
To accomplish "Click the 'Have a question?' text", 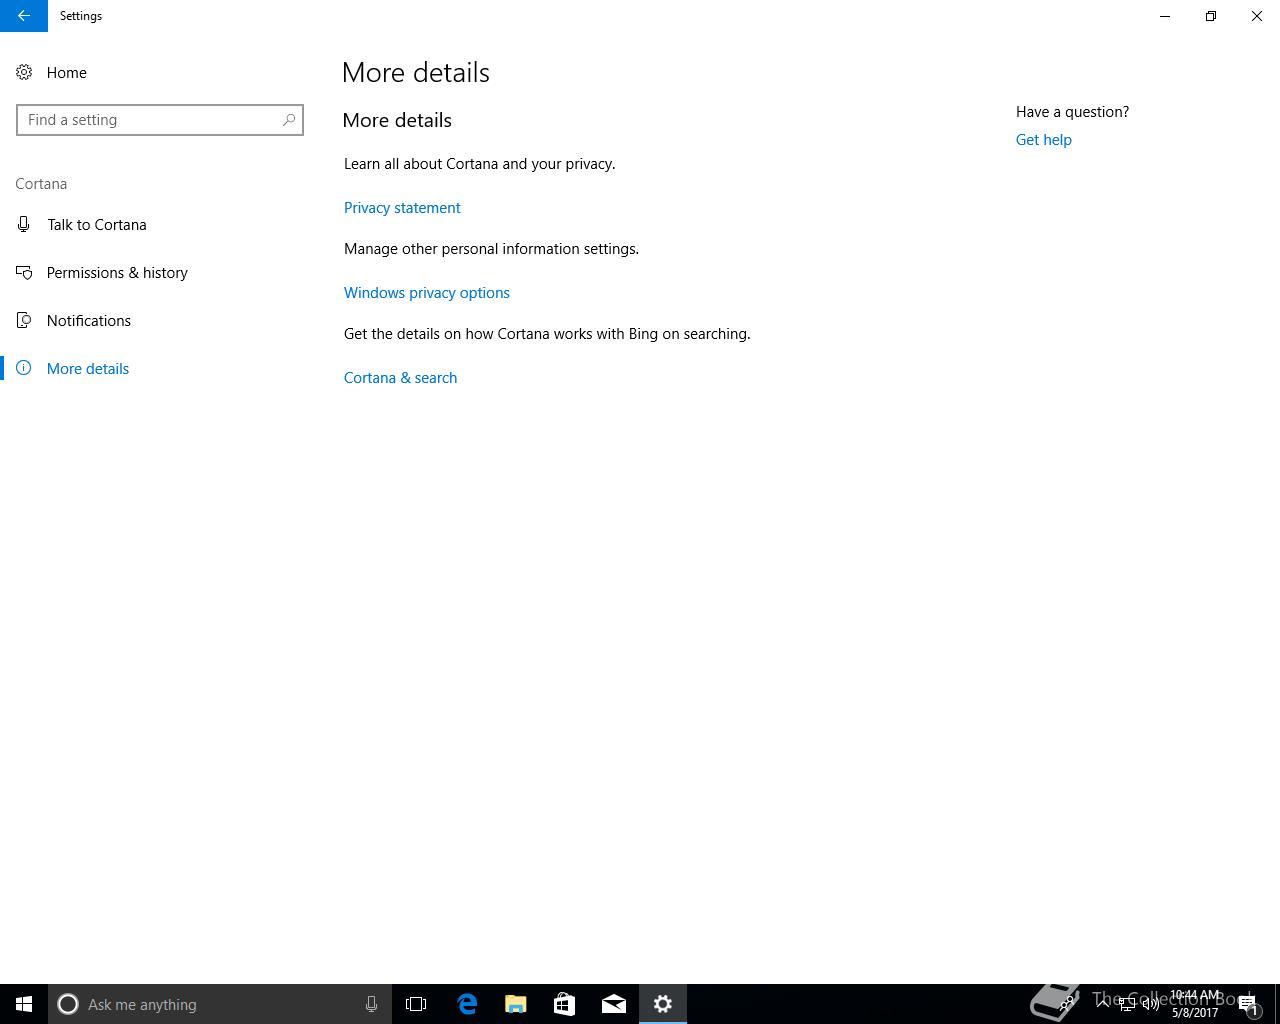I will click(1072, 112).
